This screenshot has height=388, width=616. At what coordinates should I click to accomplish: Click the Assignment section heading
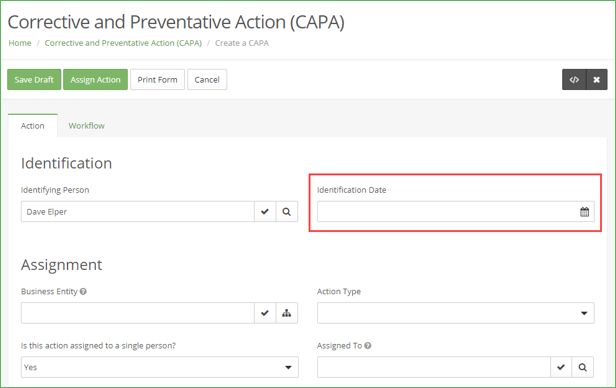click(x=61, y=265)
